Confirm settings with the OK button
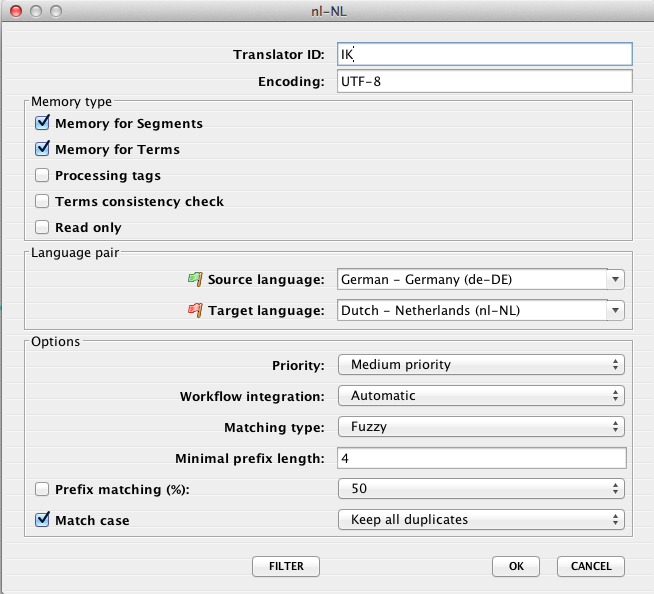Screen dimensions: 654x594 516,566
